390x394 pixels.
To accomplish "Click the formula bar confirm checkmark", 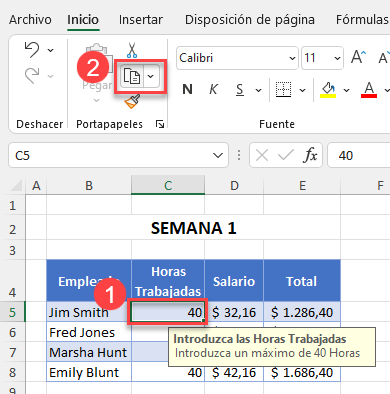I will point(286,155).
